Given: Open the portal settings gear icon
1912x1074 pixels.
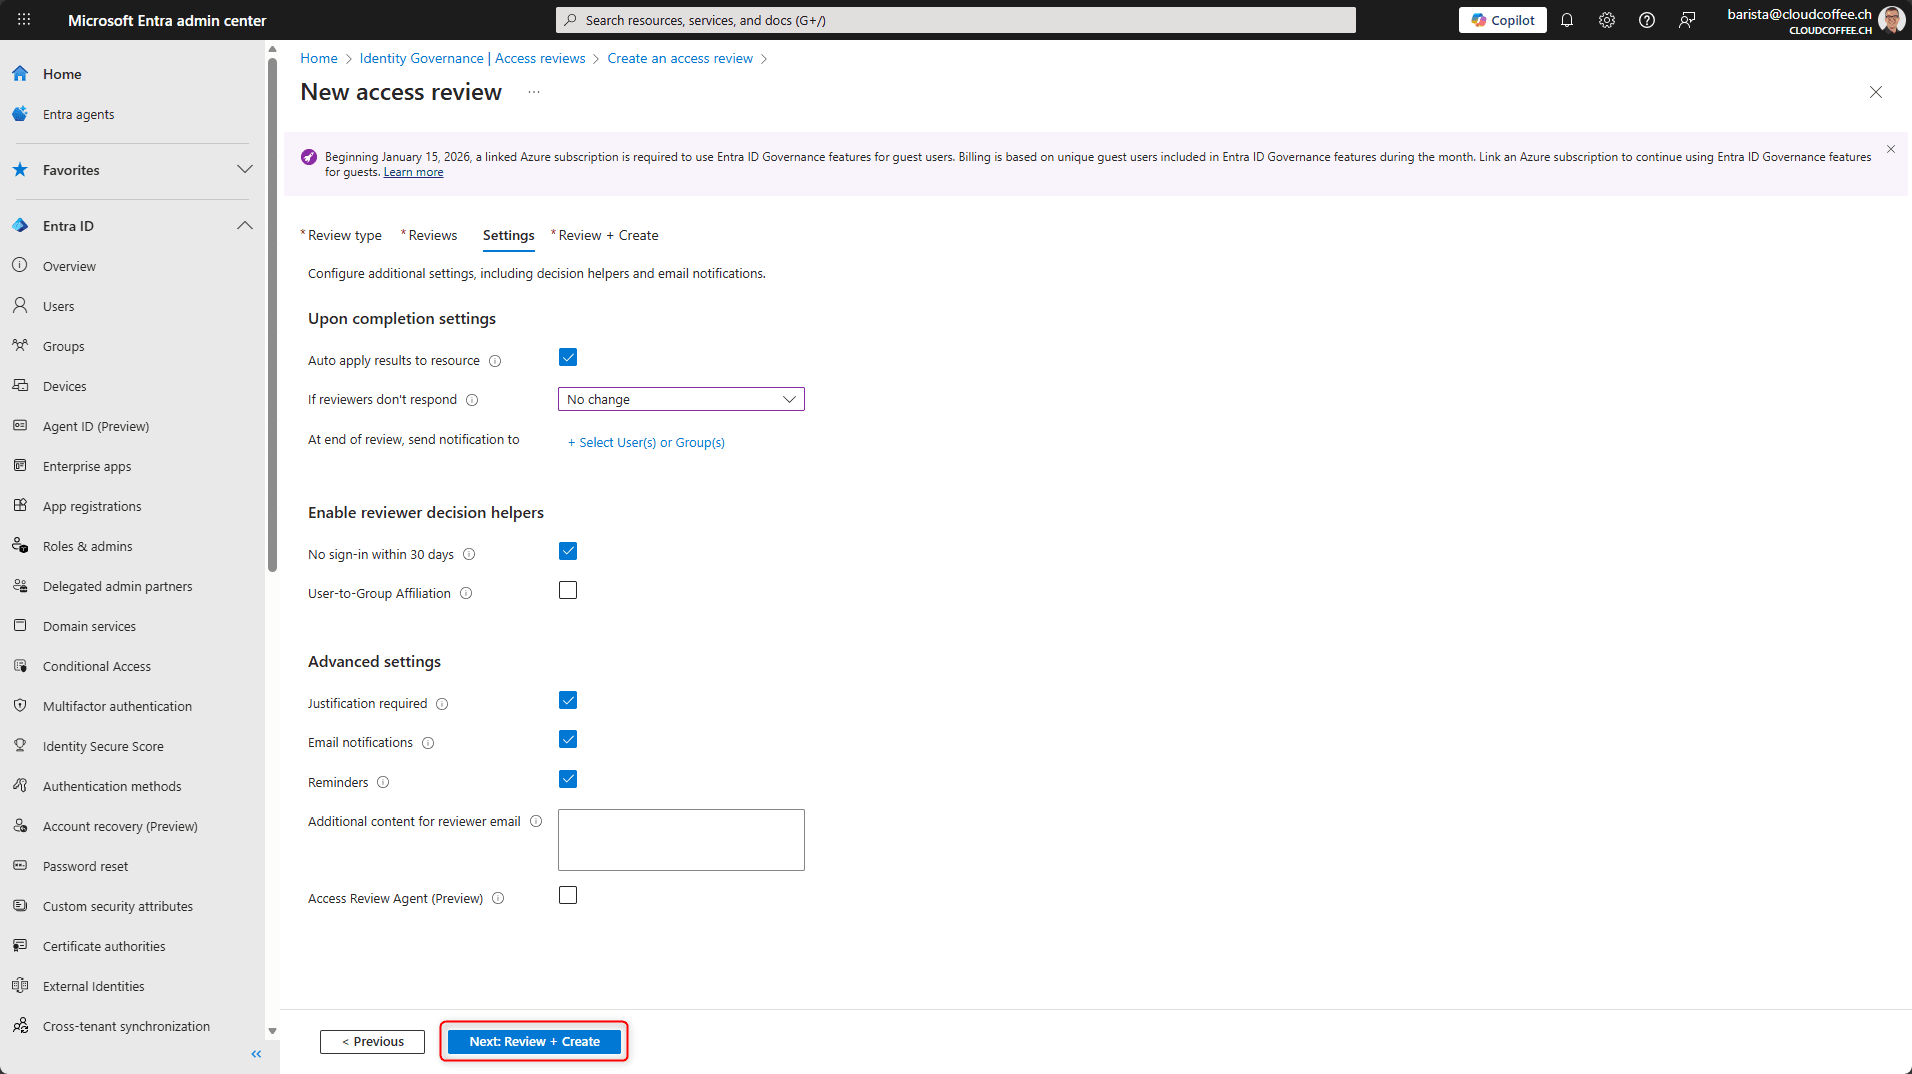Looking at the screenshot, I should [1607, 20].
